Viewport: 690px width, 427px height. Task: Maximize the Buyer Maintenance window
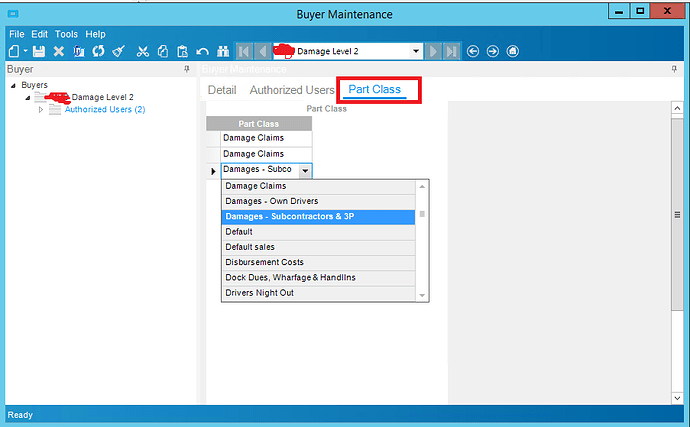coord(640,11)
